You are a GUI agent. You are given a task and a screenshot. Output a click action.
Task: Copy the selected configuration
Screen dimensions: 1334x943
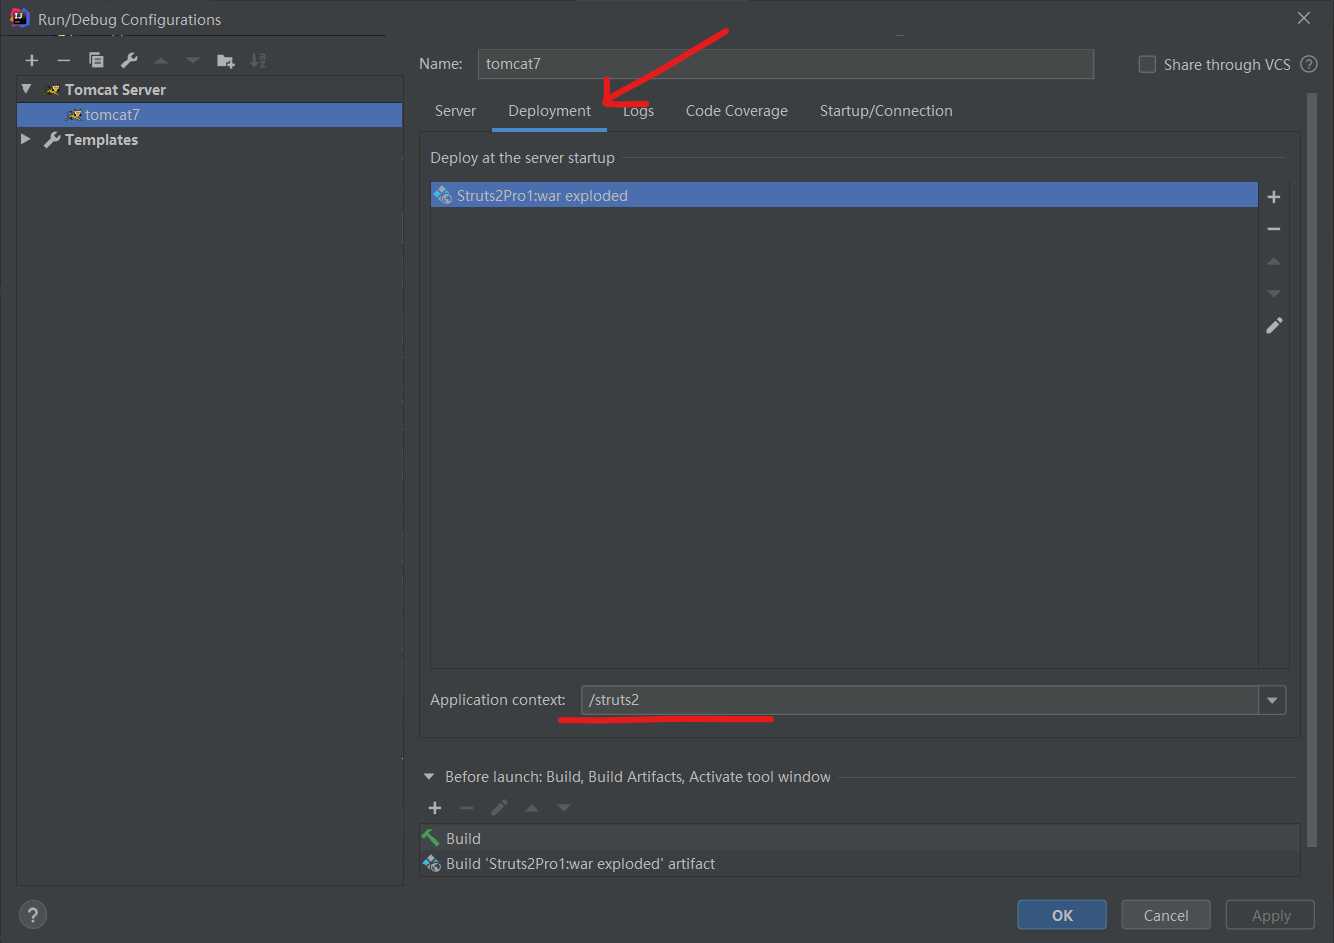96,61
